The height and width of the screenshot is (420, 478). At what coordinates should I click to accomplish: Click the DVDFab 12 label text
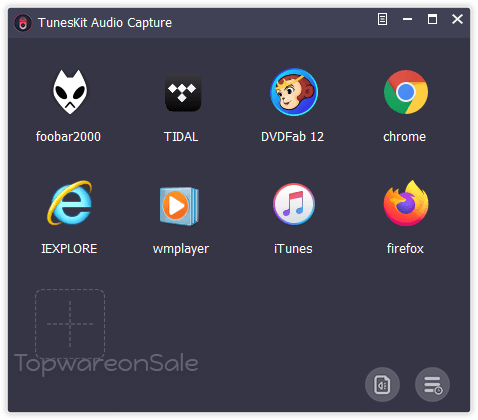(x=292, y=137)
